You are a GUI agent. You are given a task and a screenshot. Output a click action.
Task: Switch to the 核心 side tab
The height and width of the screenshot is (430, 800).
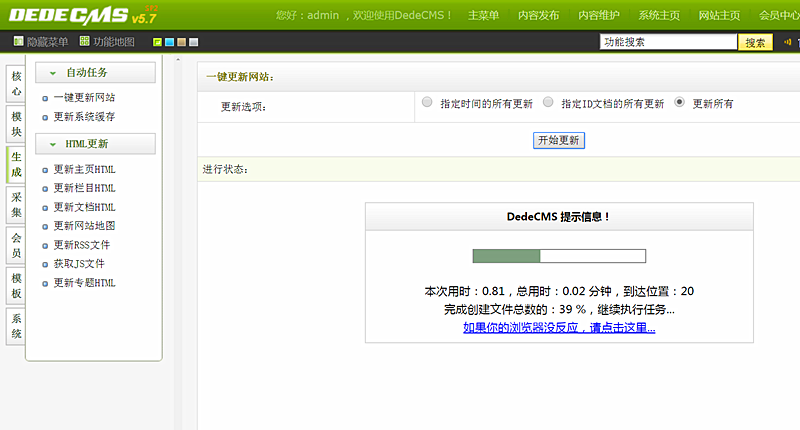click(x=16, y=84)
